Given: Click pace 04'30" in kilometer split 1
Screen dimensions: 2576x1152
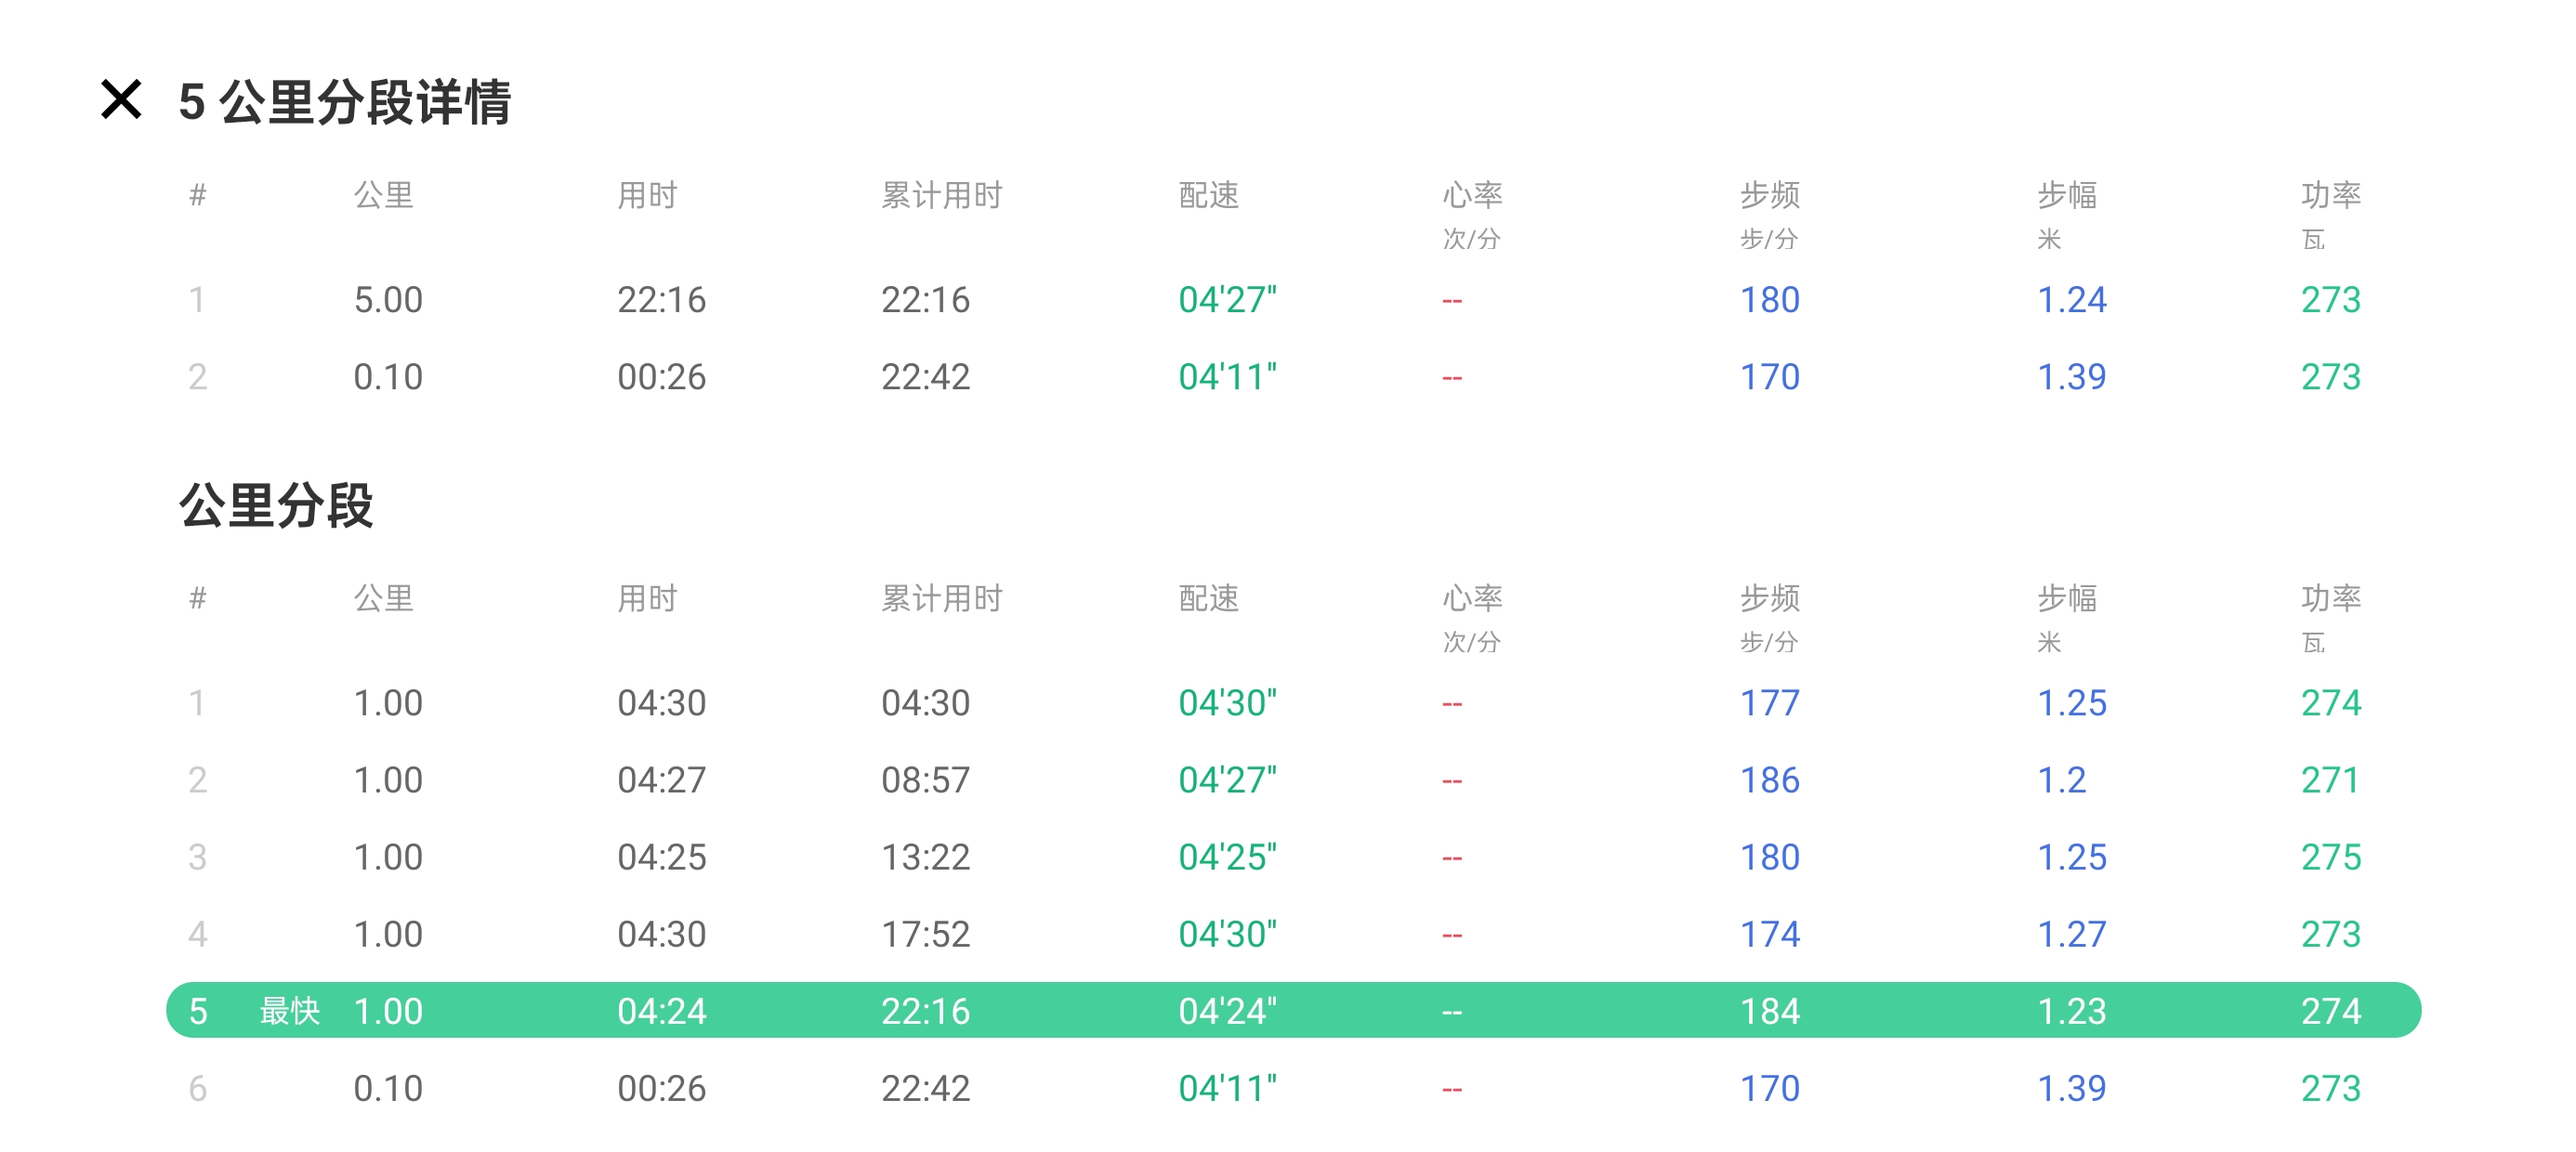Looking at the screenshot, I should click(x=1227, y=703).
